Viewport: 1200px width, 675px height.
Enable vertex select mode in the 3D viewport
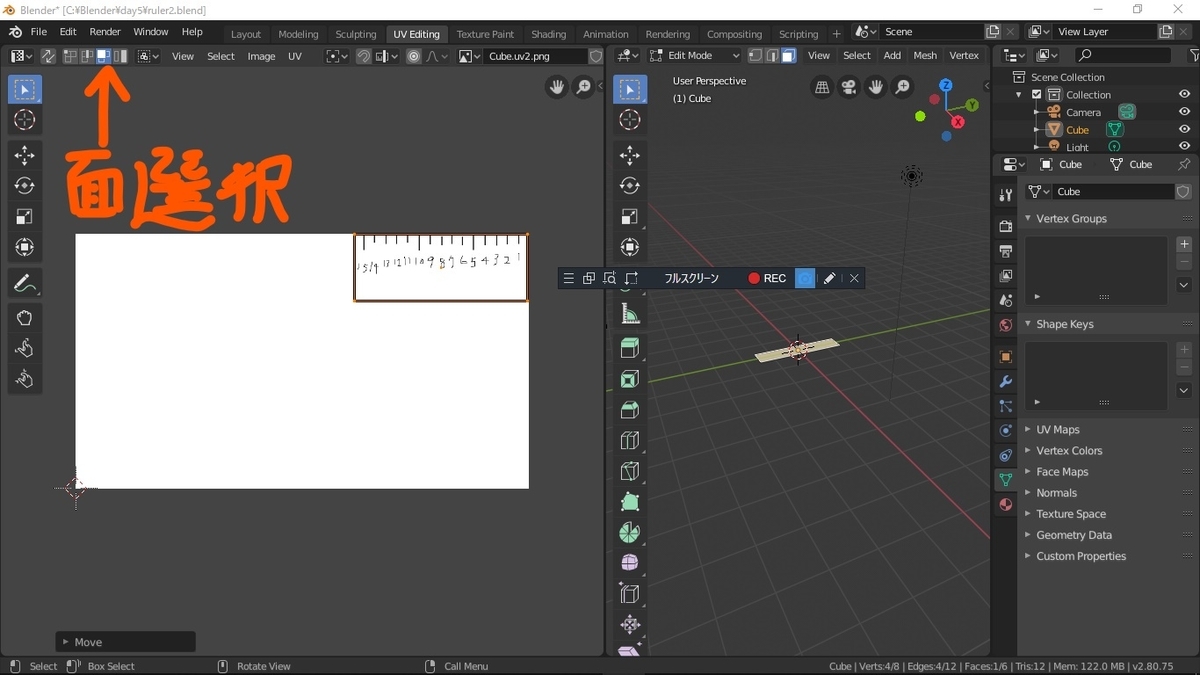point(756,56)
